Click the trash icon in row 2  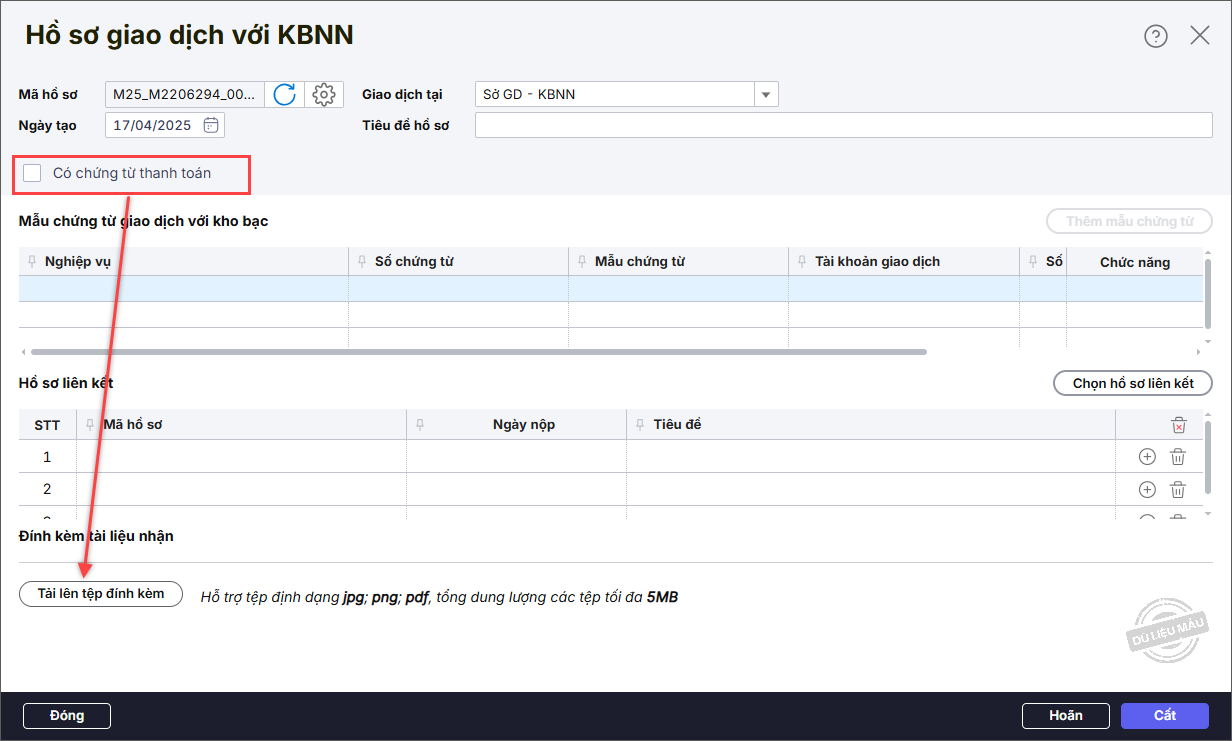click(1178, 489)
